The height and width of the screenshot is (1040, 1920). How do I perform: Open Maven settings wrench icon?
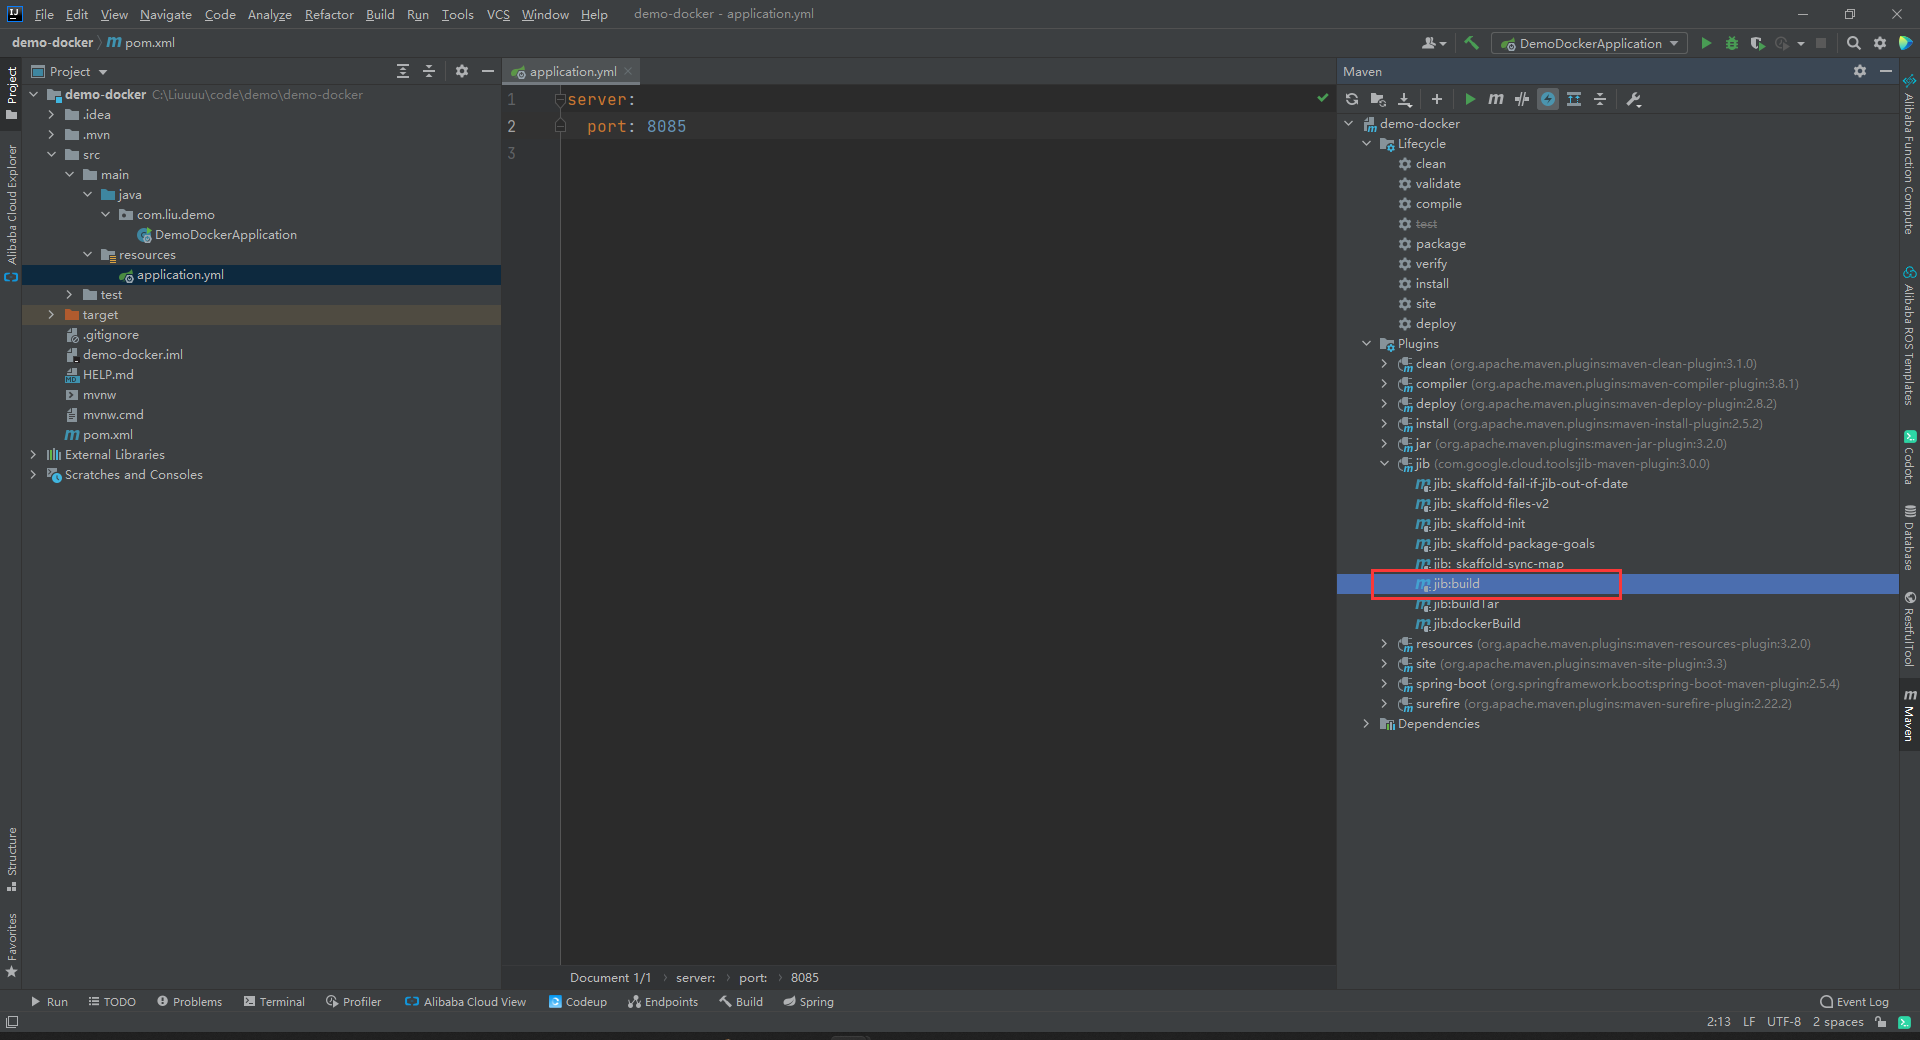[1634, 99]
